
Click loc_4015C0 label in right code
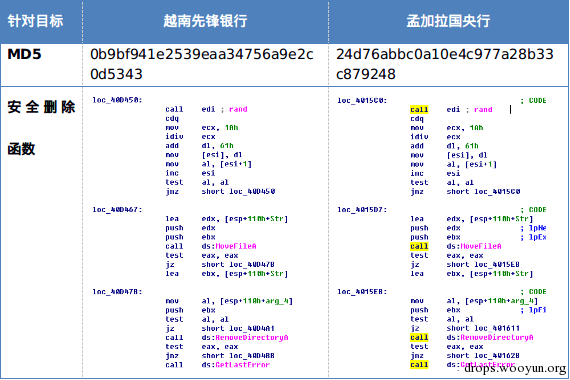pos(362,100)
